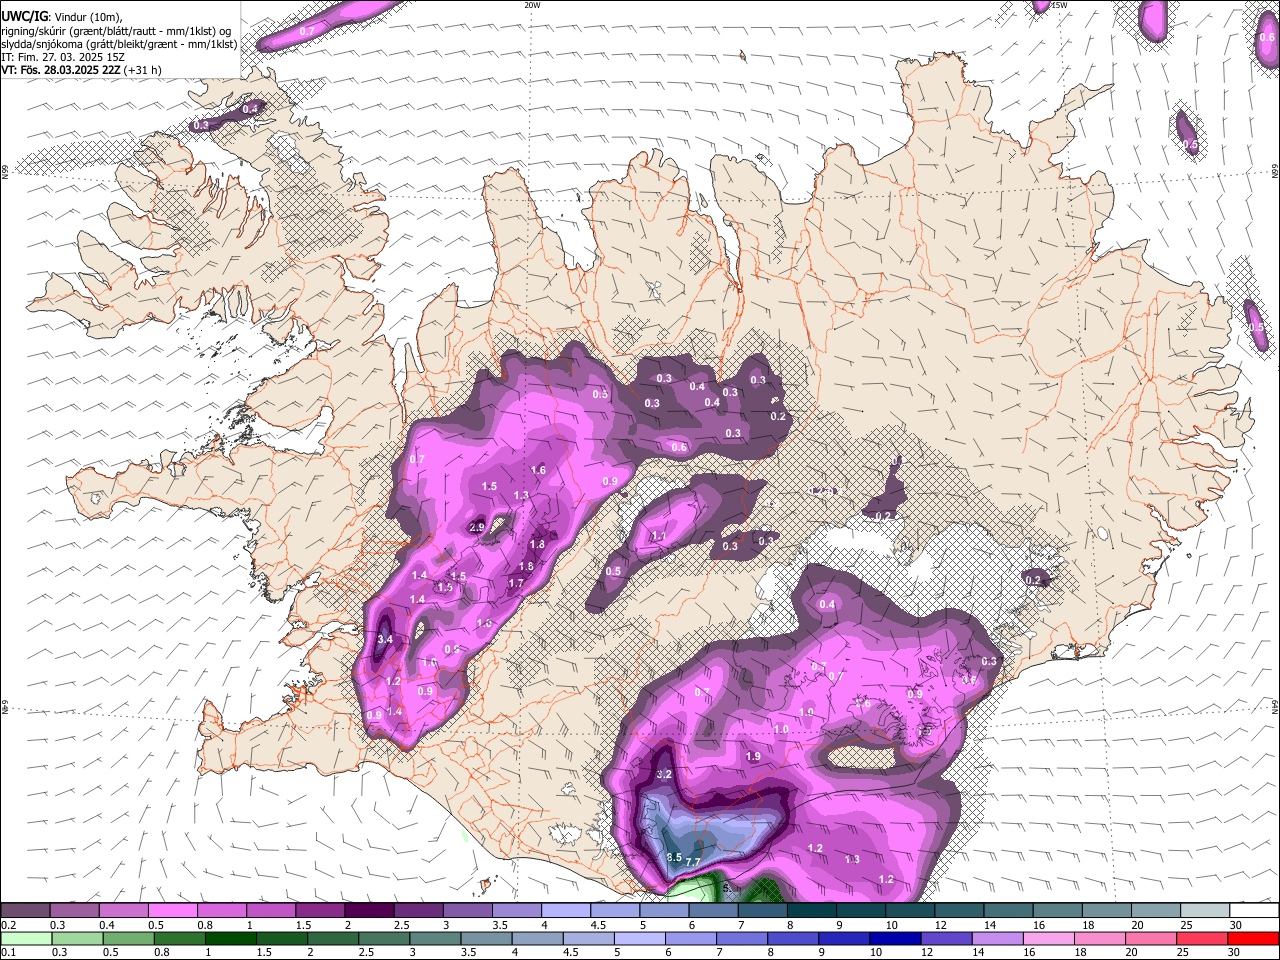
Task: Click upper legend swatch between 0.2 and 0.3
Action: (x=26, y=910)
